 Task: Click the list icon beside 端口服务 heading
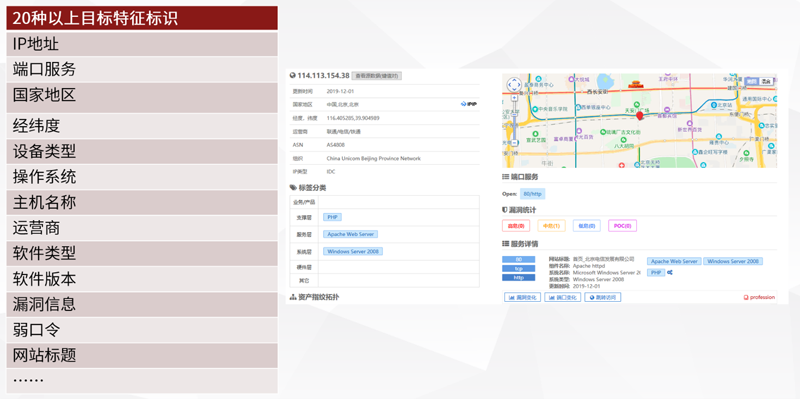(x=506, y=177)
